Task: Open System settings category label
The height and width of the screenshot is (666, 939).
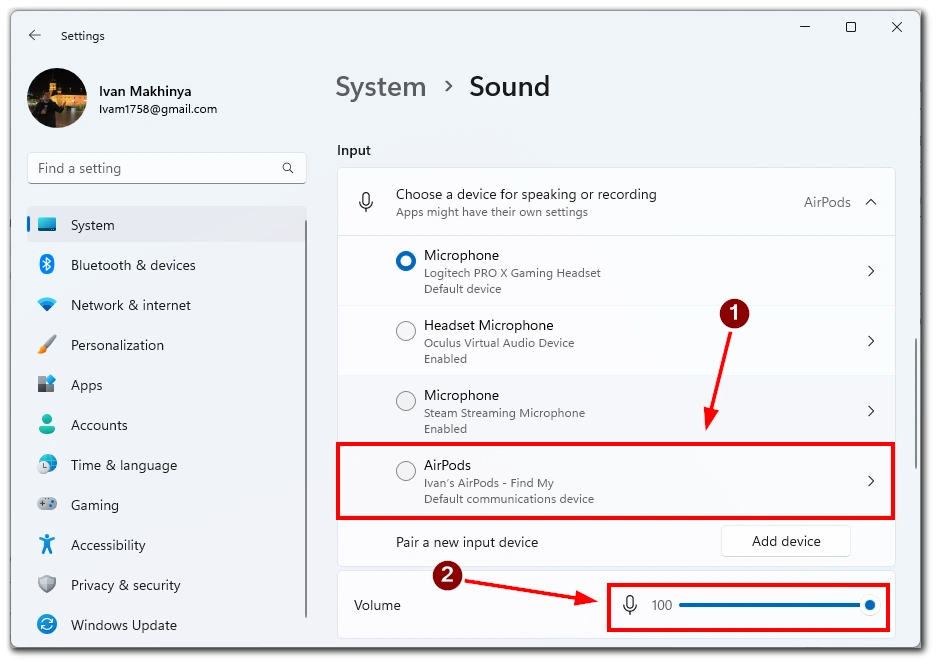Action: 93,225
